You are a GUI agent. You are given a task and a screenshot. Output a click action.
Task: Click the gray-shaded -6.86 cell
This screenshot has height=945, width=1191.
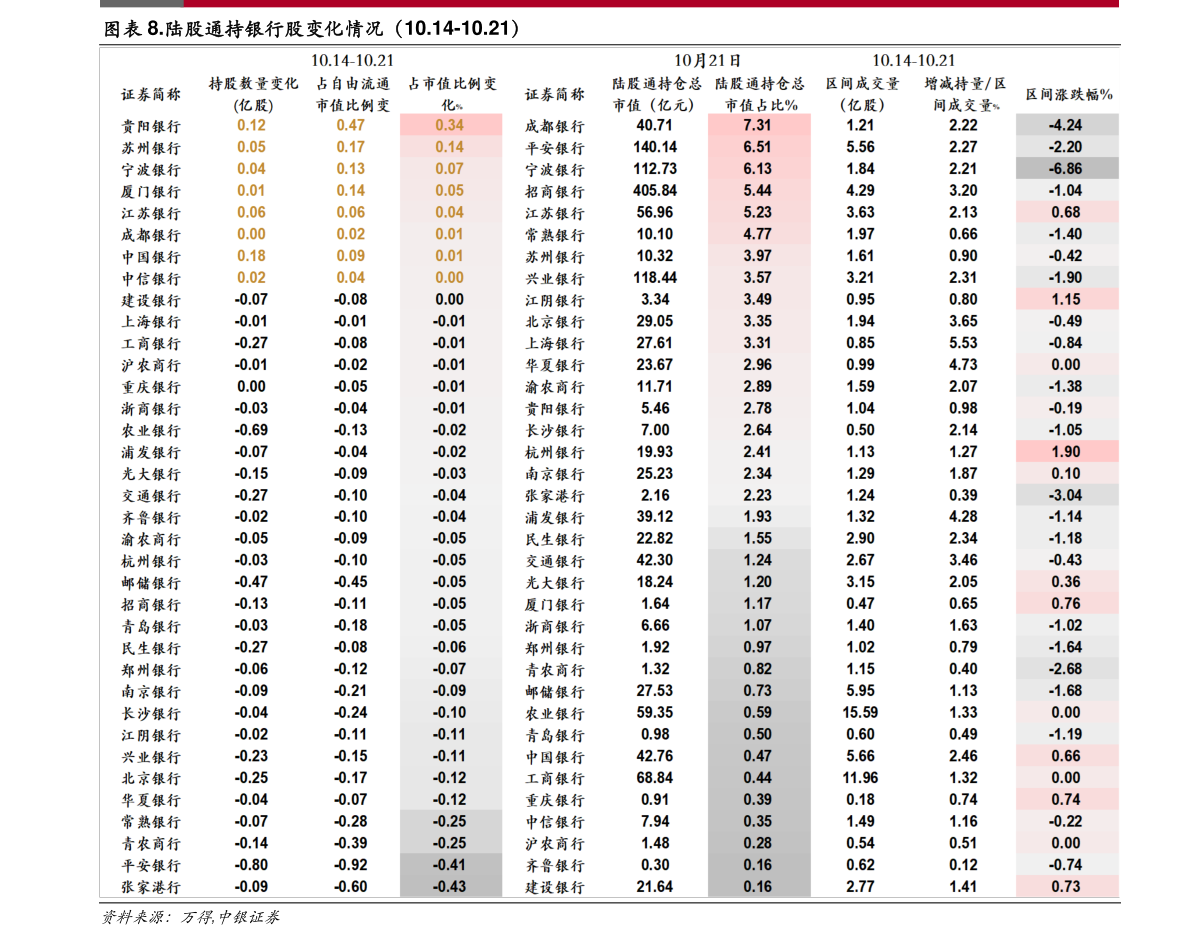click(1066, 169)
